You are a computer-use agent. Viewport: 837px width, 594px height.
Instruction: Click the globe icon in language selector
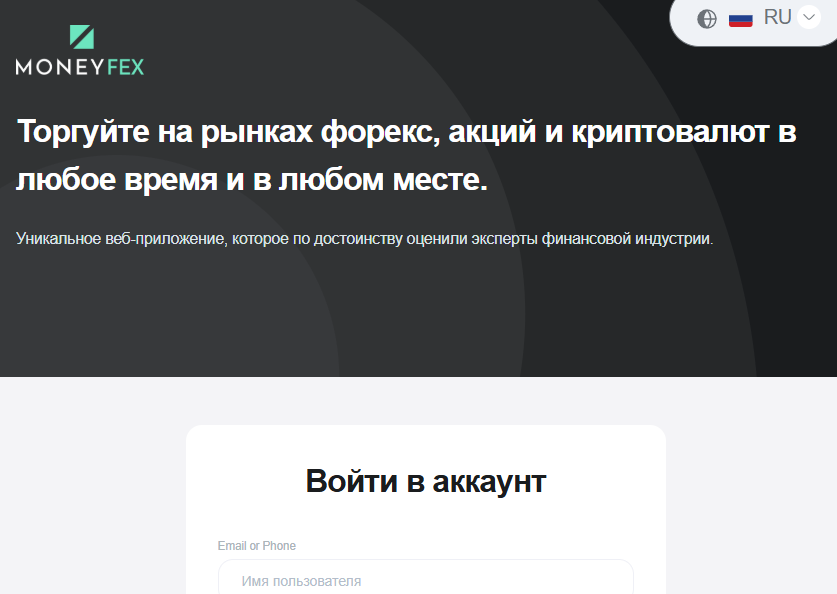point(707,18)
